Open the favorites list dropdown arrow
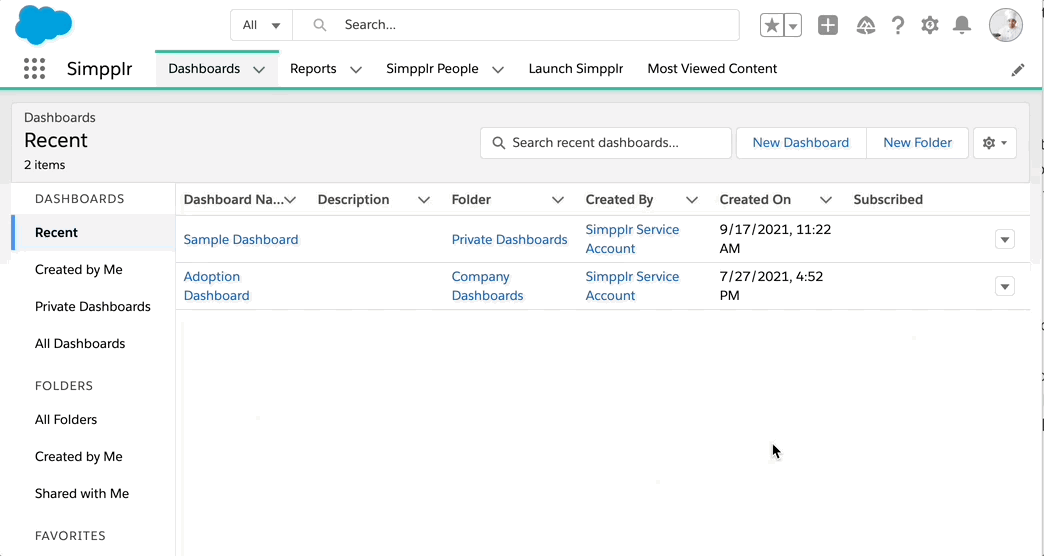This screenshot has width=1044, height=556. pos(793,25)
